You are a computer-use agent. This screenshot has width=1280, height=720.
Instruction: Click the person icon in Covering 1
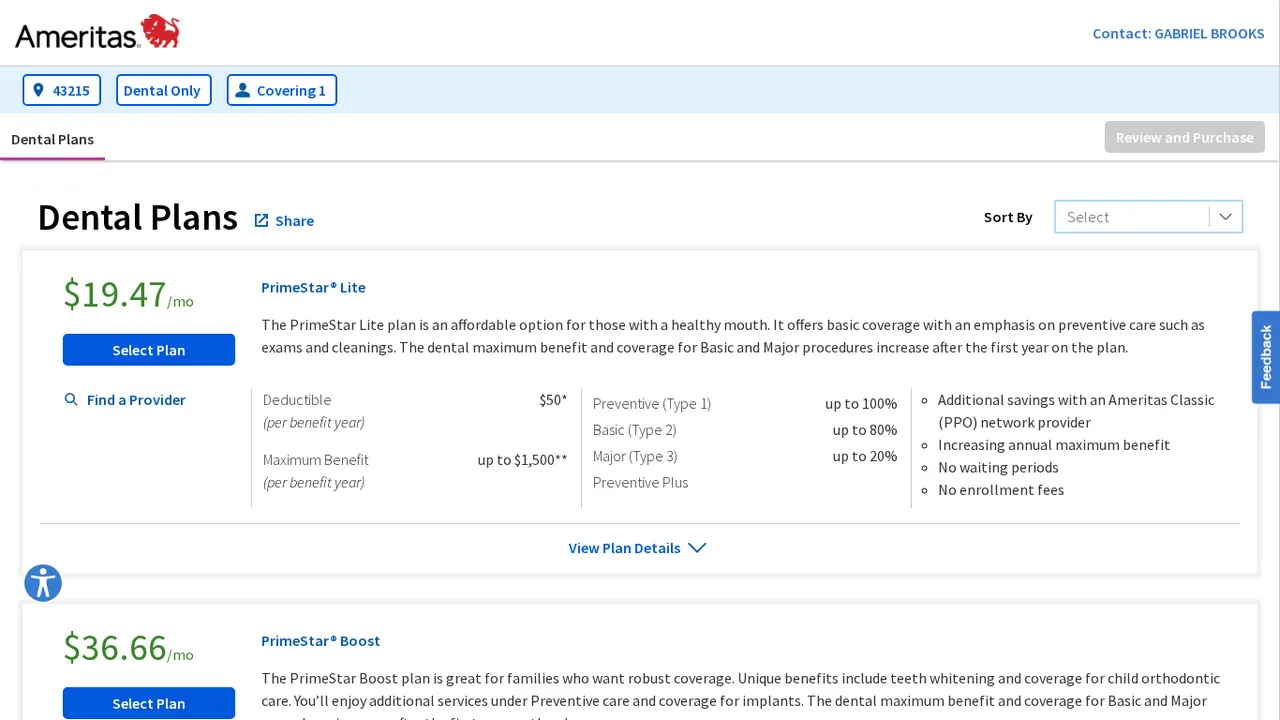click(x=242, y=90)
